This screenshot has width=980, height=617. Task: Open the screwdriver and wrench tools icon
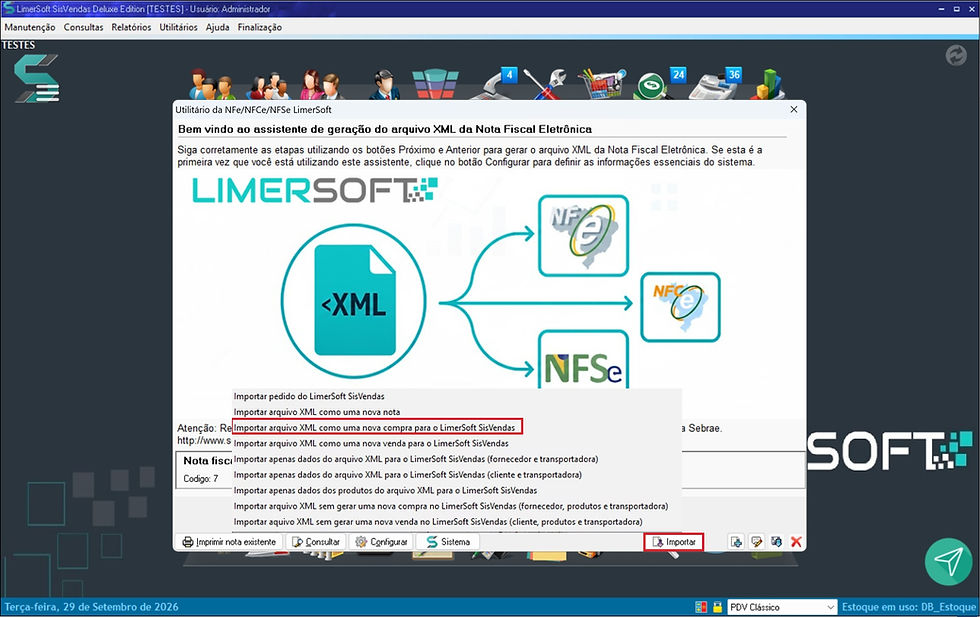click(545, 84)
